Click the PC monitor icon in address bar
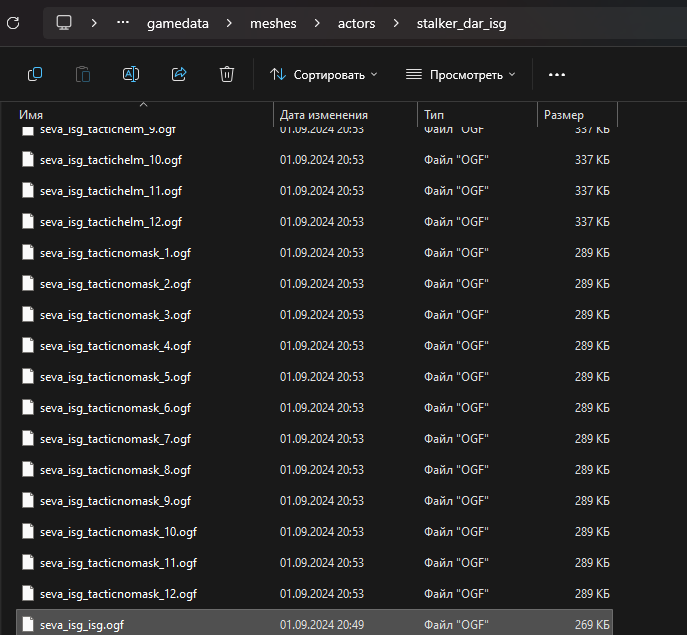The height and width of the screenshot is (635, 687). 64,22
